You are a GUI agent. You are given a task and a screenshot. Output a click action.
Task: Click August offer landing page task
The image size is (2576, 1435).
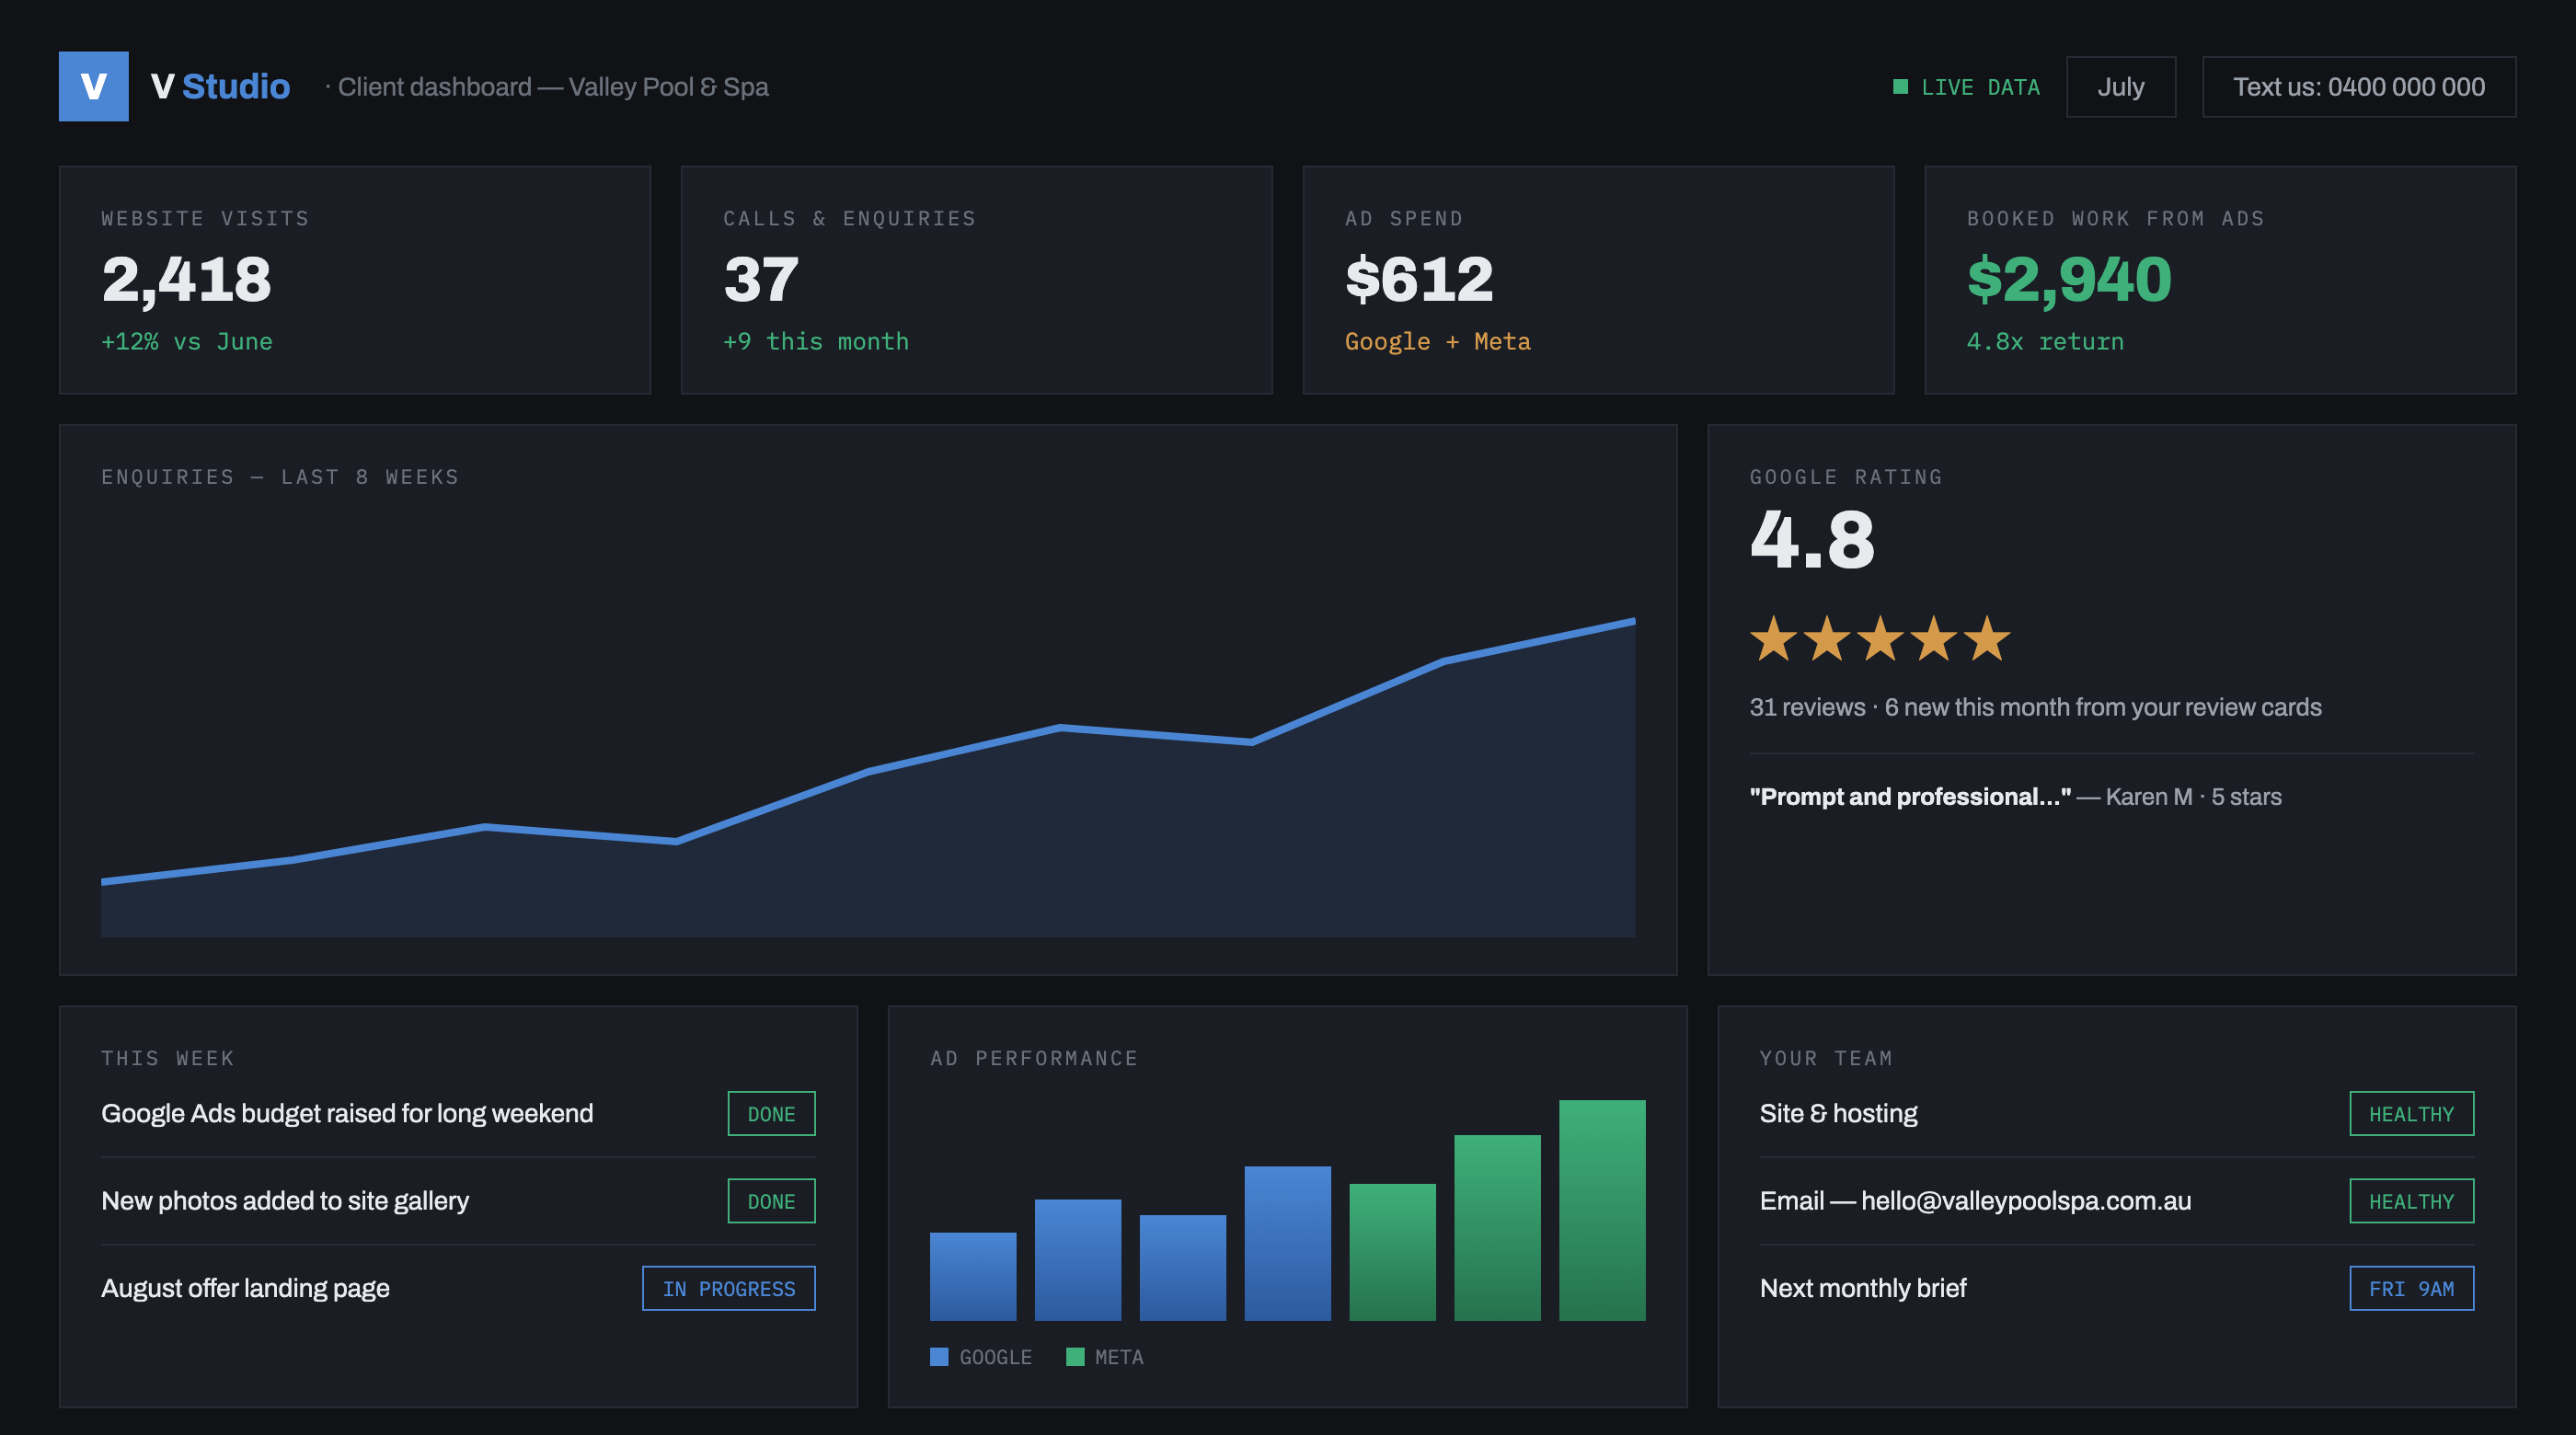(x=245, y=1288)
